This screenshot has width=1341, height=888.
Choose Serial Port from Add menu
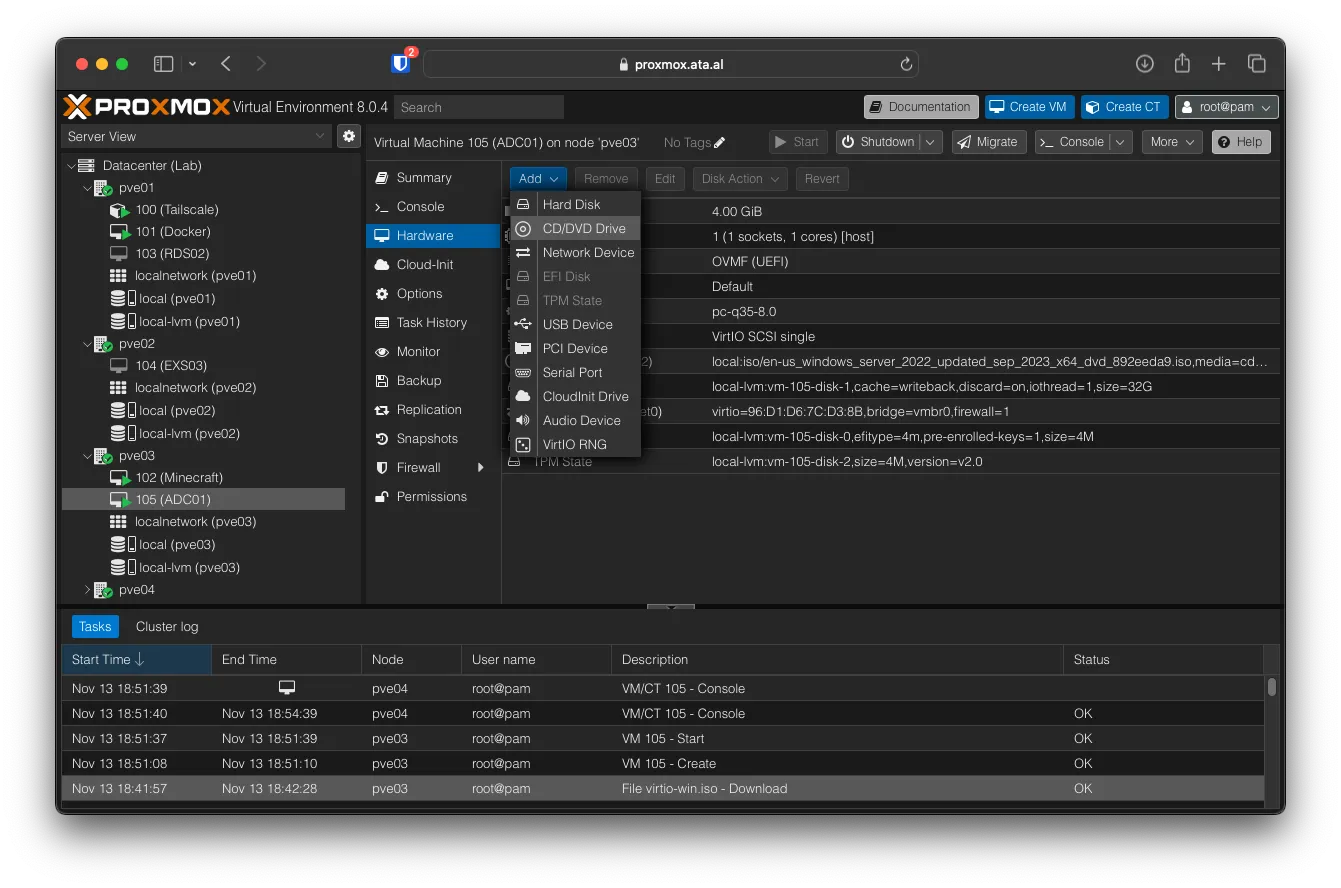click(x=575, y=372)
